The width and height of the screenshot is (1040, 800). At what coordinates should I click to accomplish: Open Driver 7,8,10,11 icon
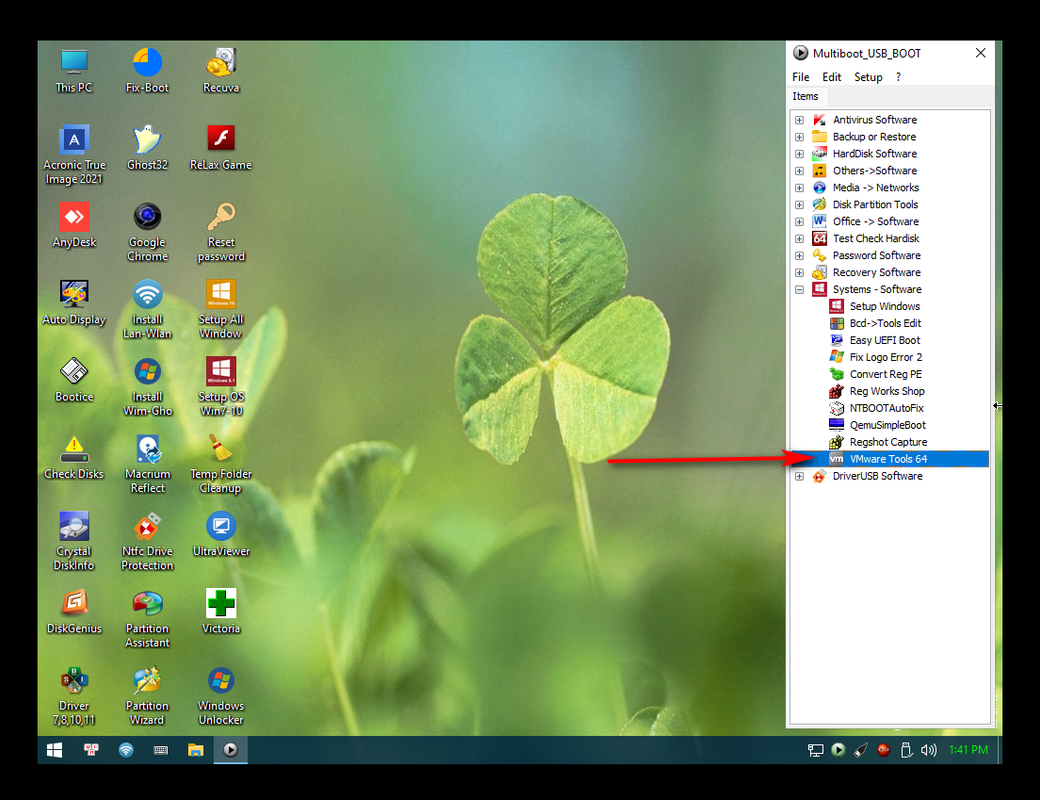[74, 696]
